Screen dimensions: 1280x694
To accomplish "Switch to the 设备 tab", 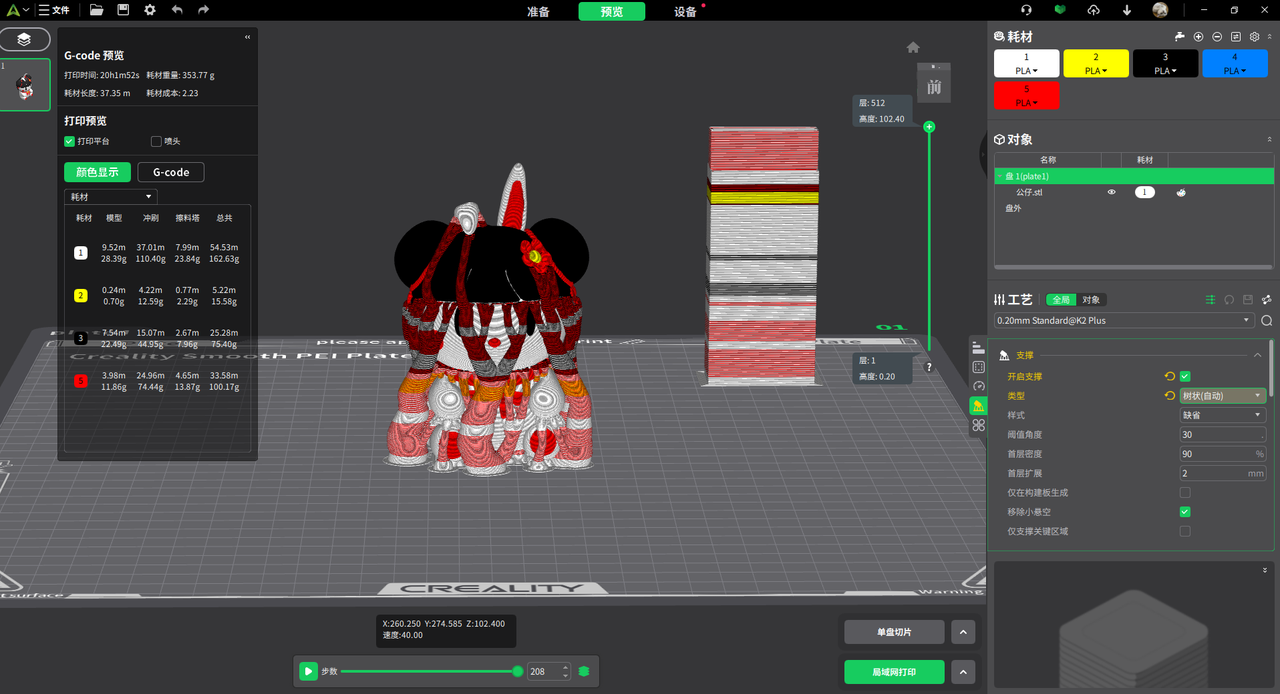I will 685,12.
